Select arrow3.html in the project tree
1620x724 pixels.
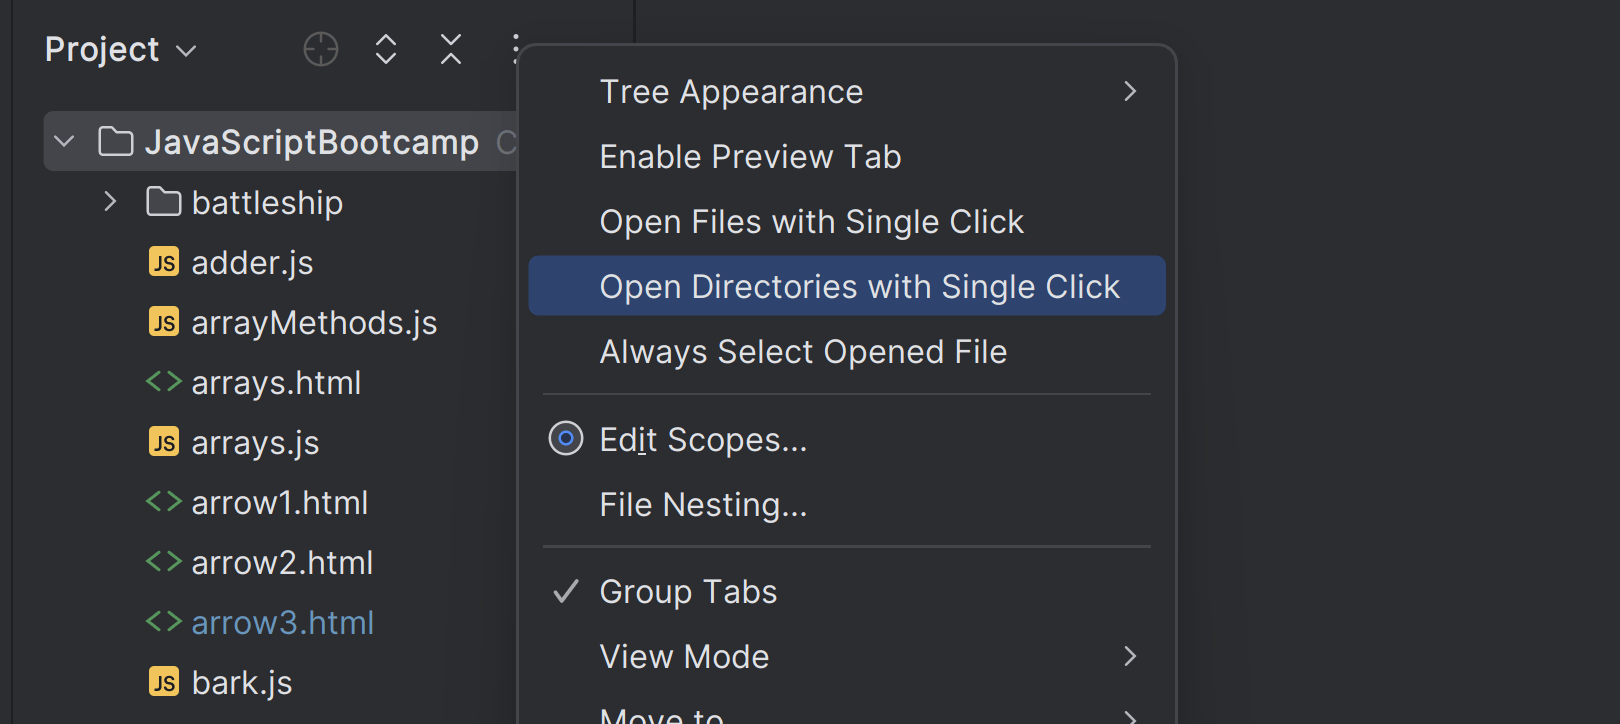(282, 622)
